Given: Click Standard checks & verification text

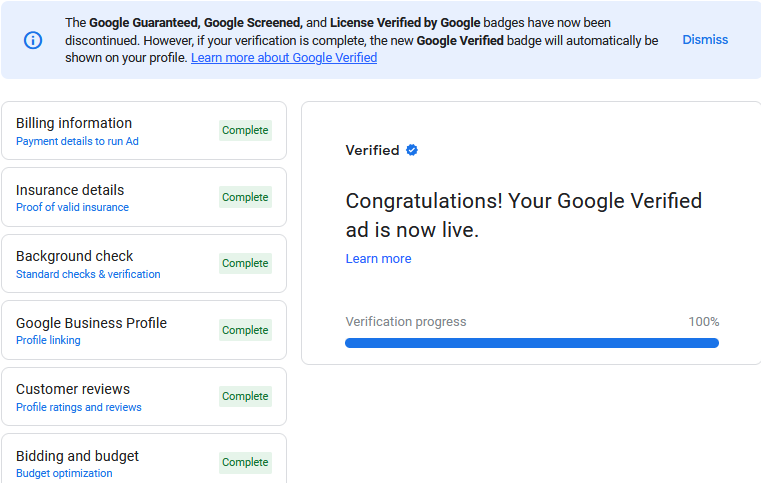Looking at the screenshot, I should point(88,274).
